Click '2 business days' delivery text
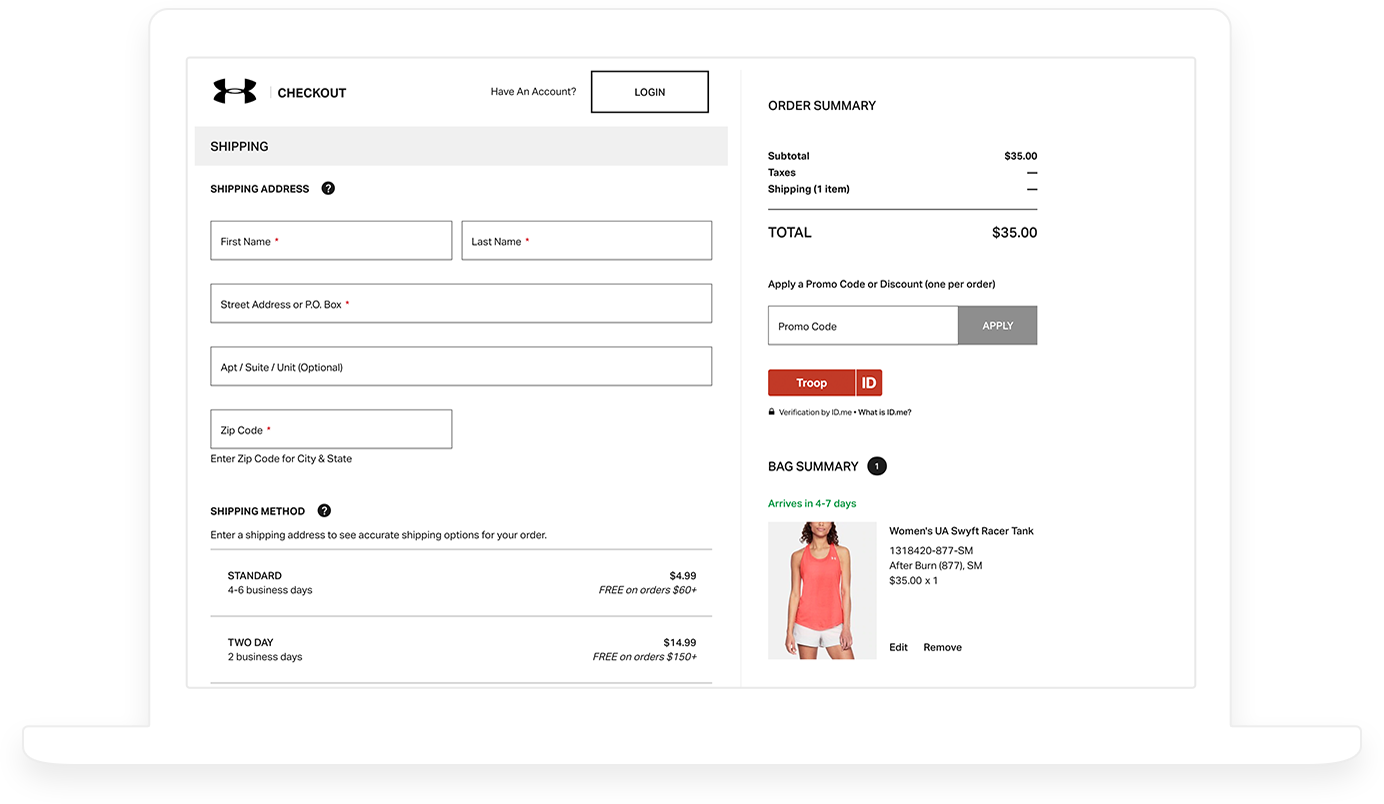Image resolution: width=1384 pixels, height=804 pixels. click(x=265, y=657)
